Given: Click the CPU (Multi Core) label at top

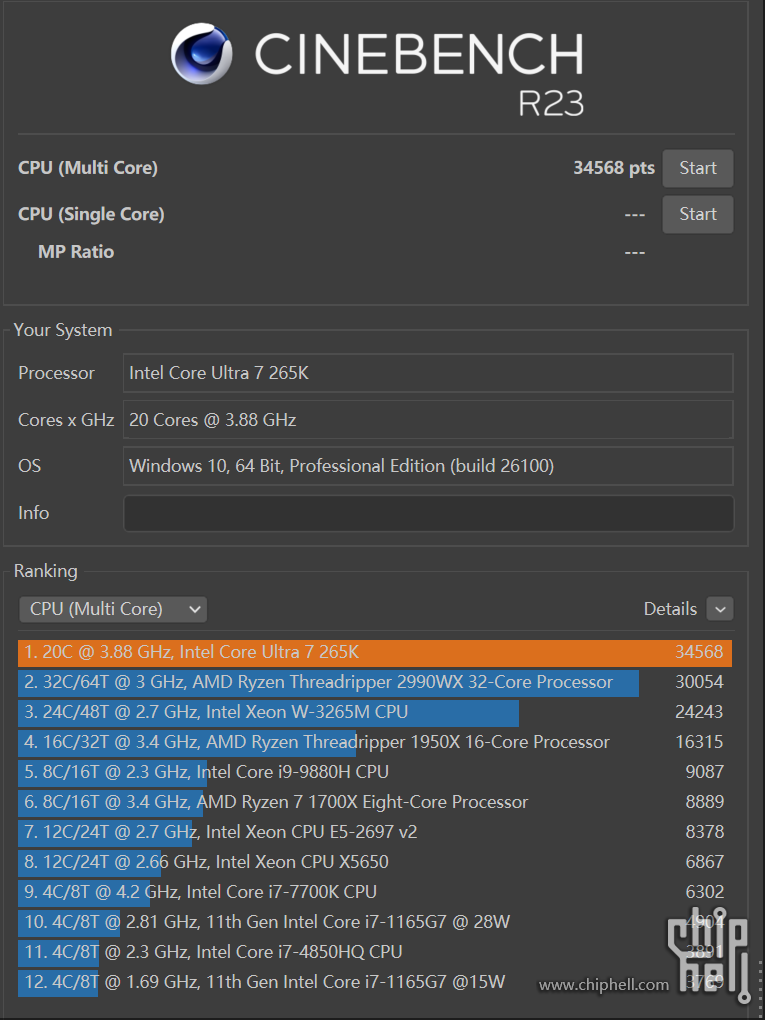Looking at the screenshot, I should click(88, 168).
